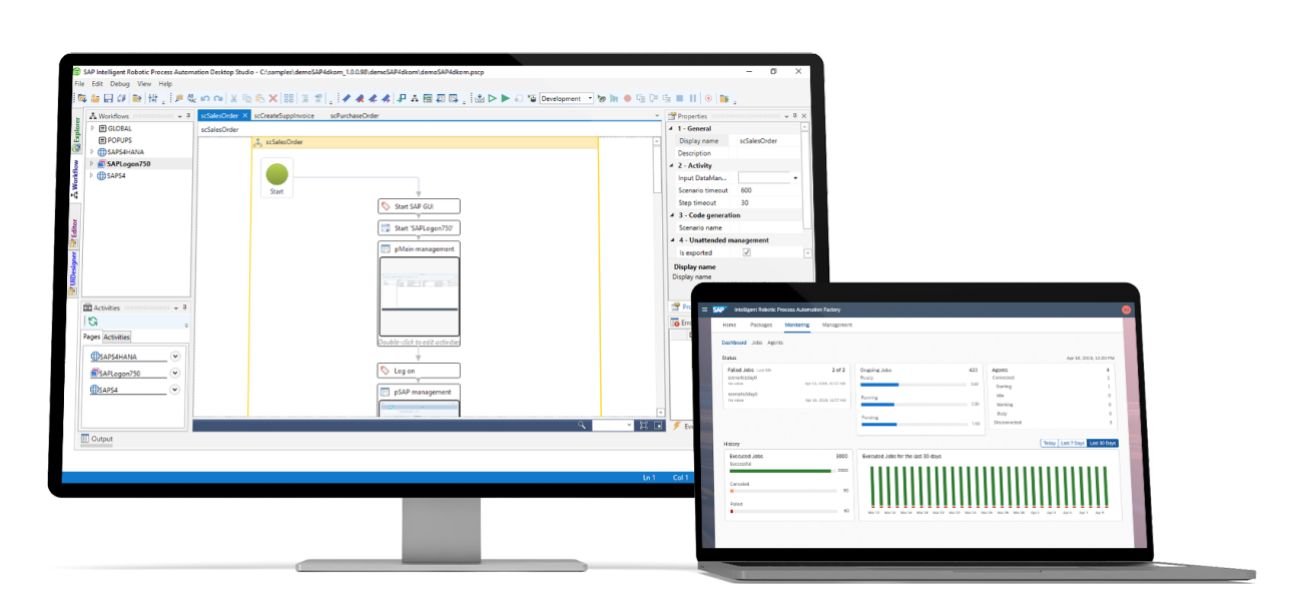
Task: Open the Development environment dropdown
Action: (x=589, y=98)
